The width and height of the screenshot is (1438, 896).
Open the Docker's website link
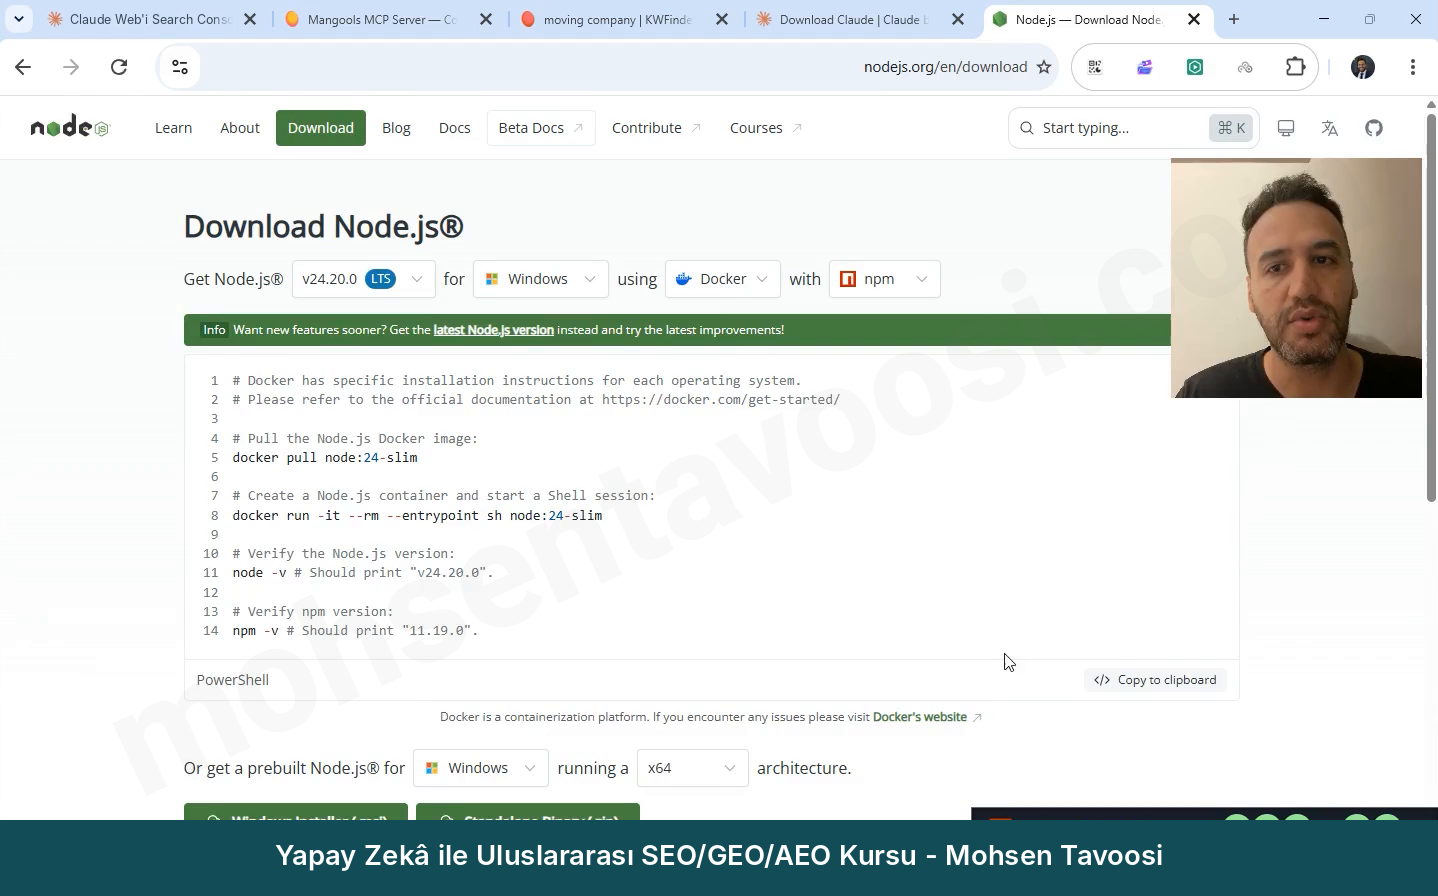(920, 717)
